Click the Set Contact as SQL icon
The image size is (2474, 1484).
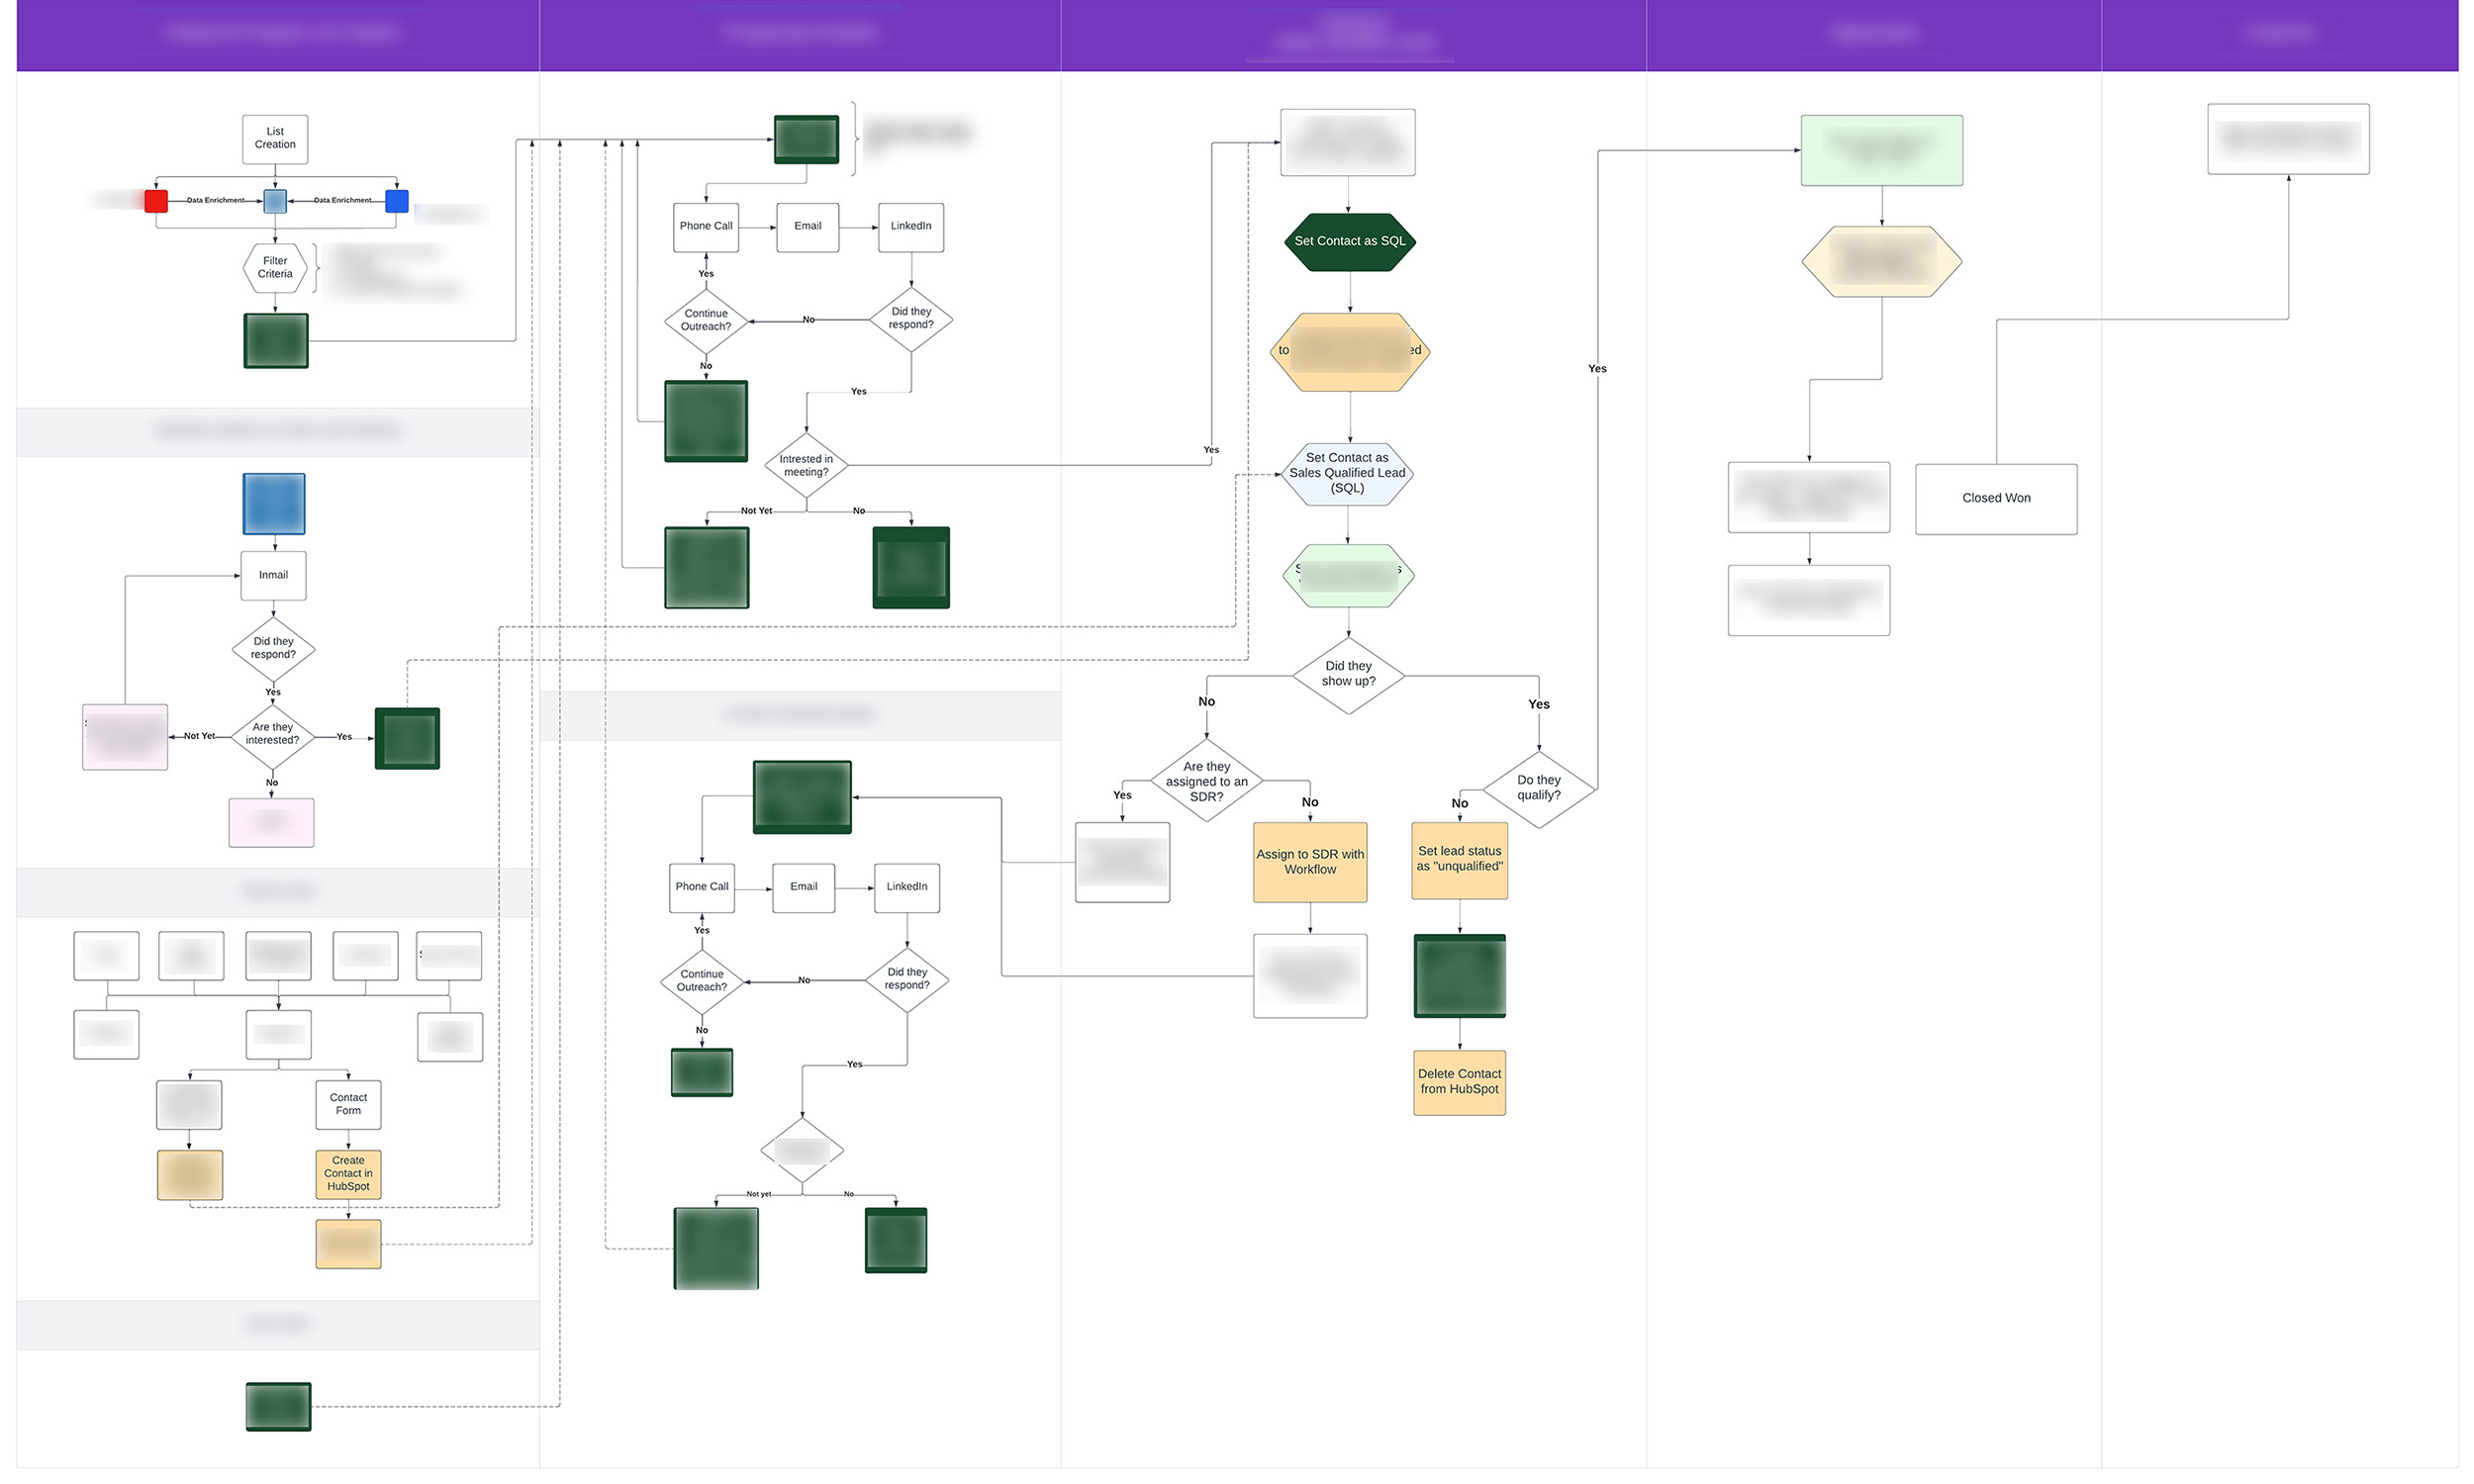pos(1348,240)
